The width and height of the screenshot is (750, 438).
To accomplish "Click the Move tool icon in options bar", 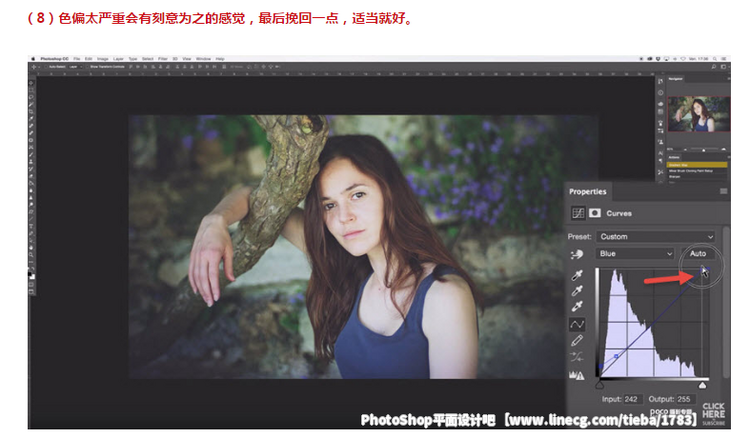I will tap(34, 67).
